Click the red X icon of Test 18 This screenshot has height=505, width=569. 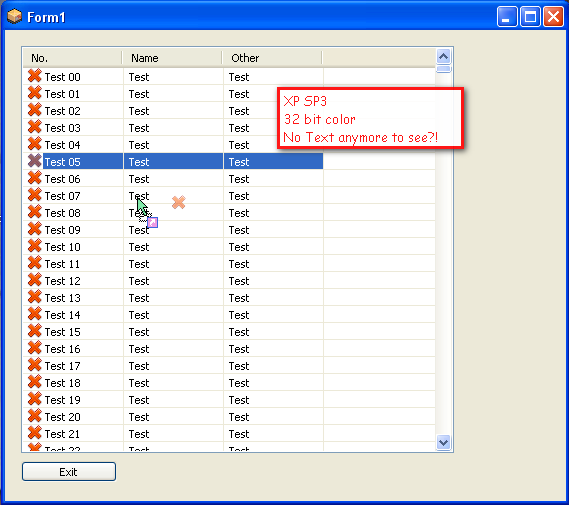34,382
